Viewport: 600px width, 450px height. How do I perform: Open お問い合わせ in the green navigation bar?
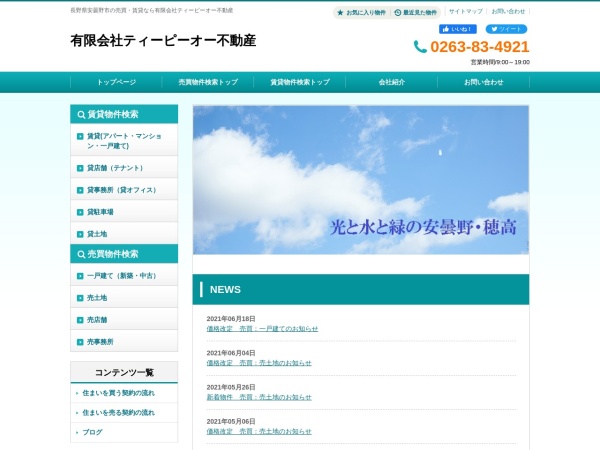coord(484,82)
